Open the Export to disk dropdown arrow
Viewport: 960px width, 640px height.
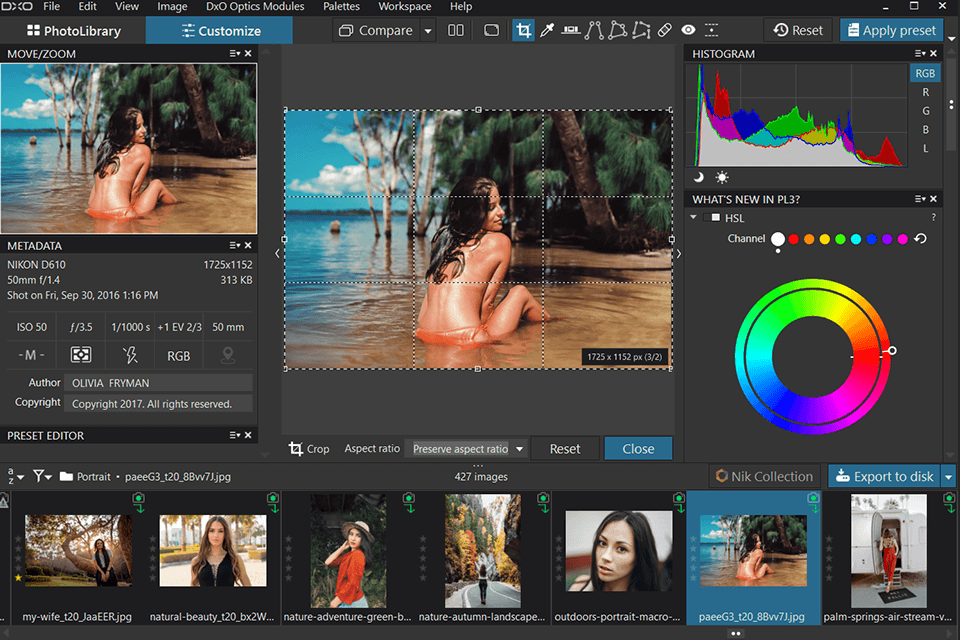pyautogui.click(x=948, y=476)
